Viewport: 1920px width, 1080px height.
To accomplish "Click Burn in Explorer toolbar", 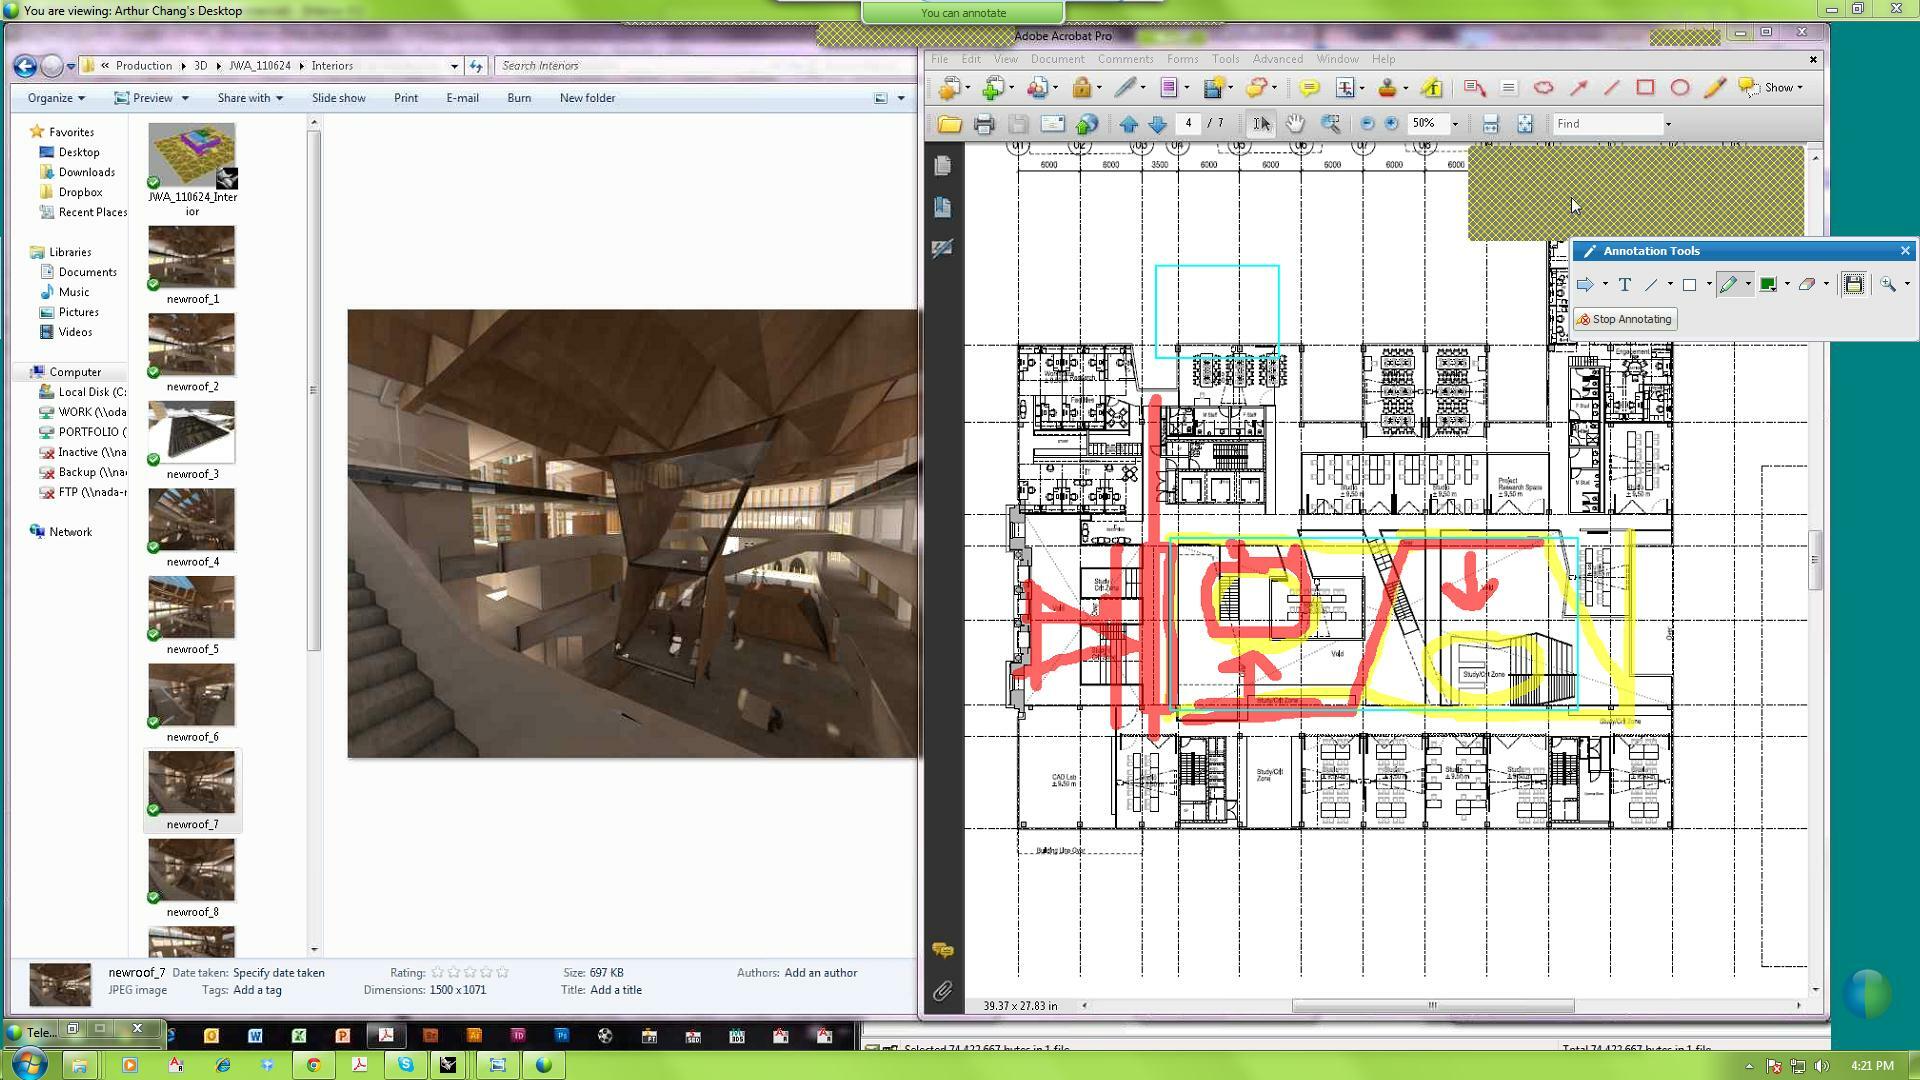I will point(519,98).
